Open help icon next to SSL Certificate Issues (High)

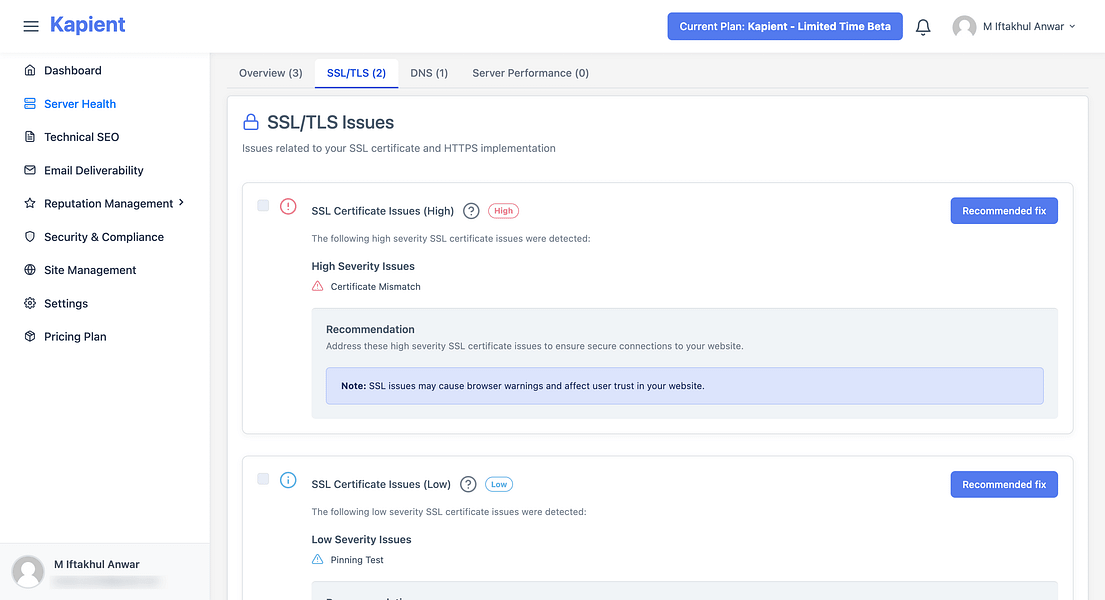pos(471,211)
